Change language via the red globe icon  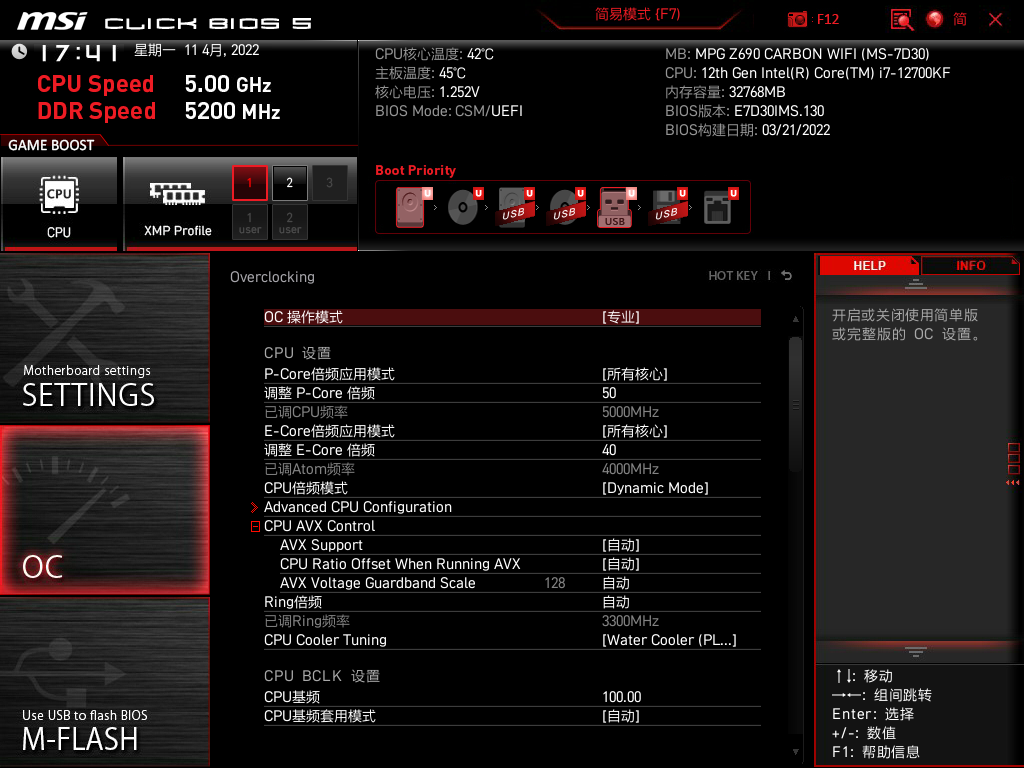point(935,20)
